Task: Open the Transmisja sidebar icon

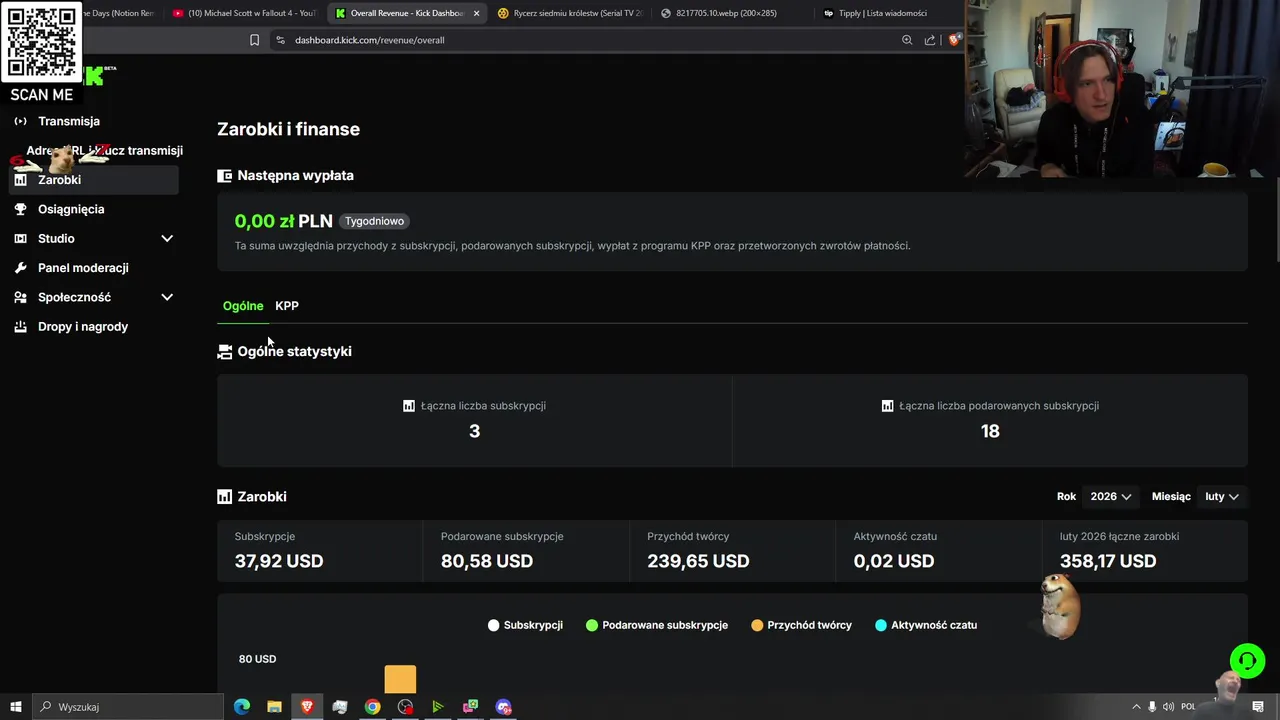Action: coord(20,121)
